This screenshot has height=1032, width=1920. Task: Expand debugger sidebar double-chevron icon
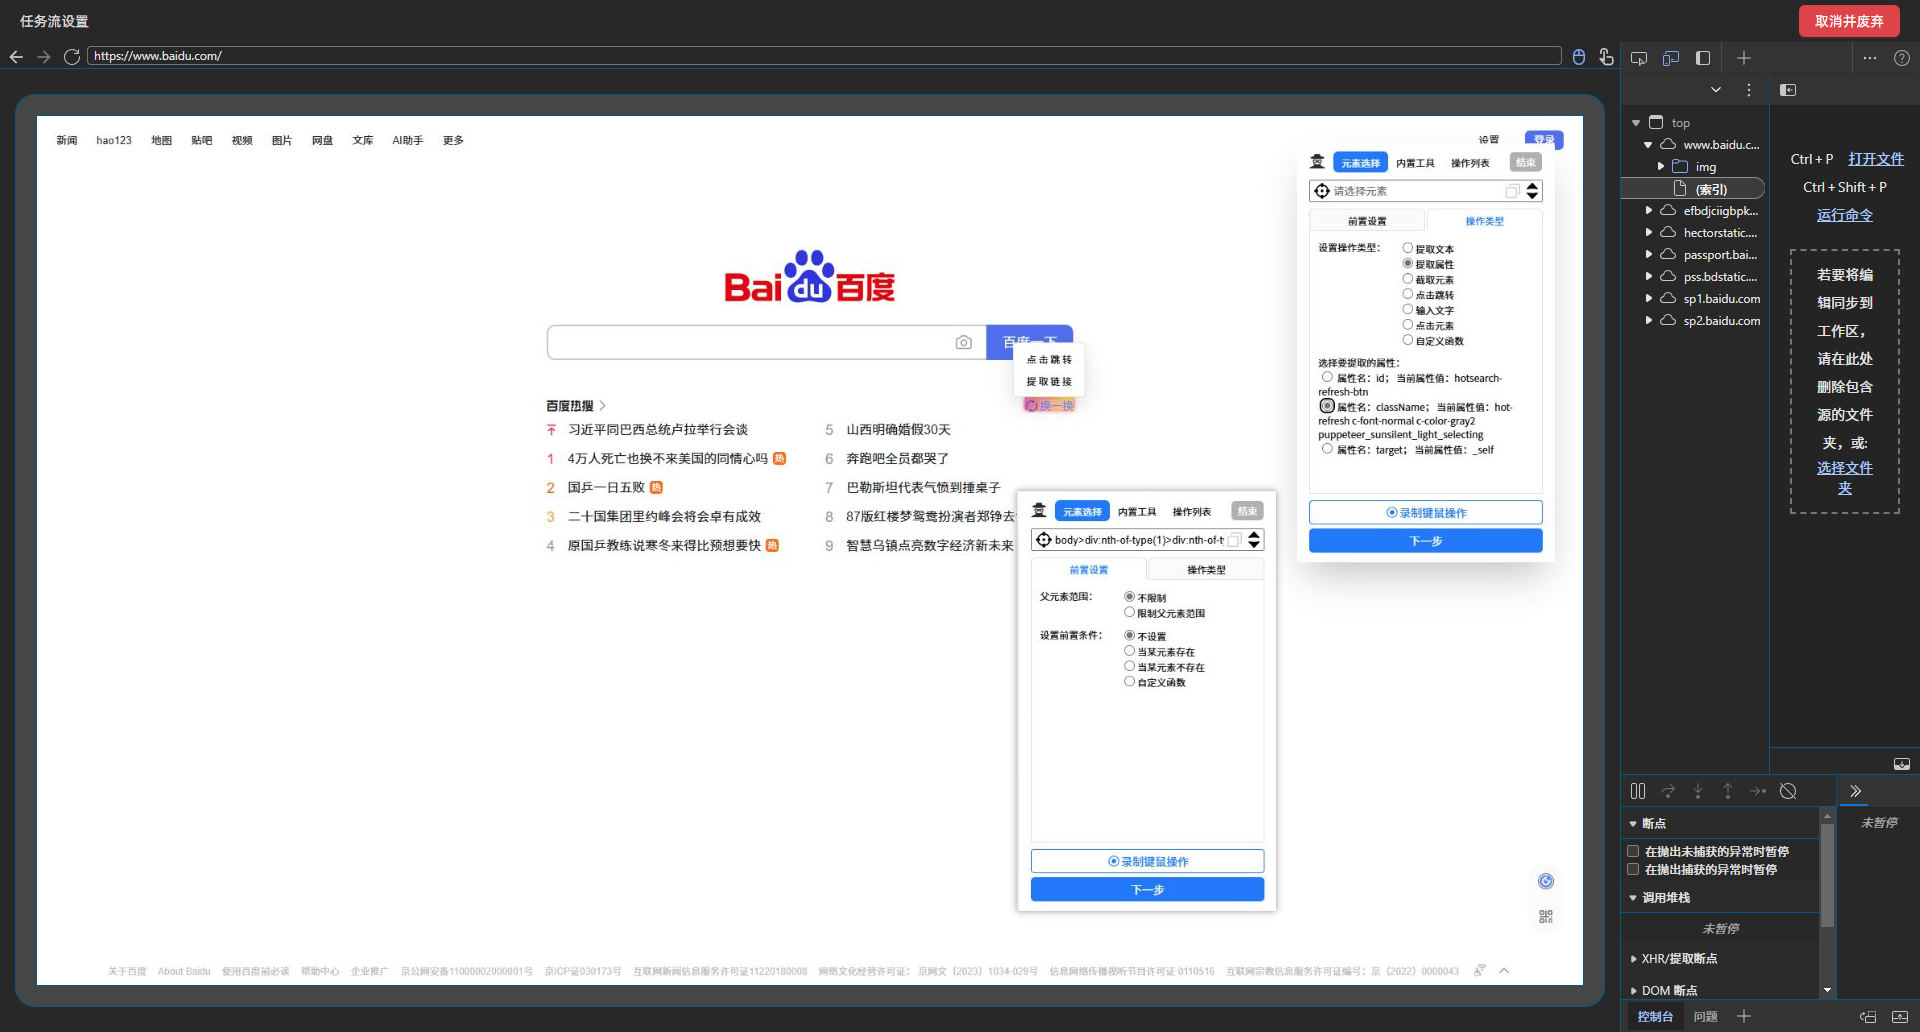1855,791
